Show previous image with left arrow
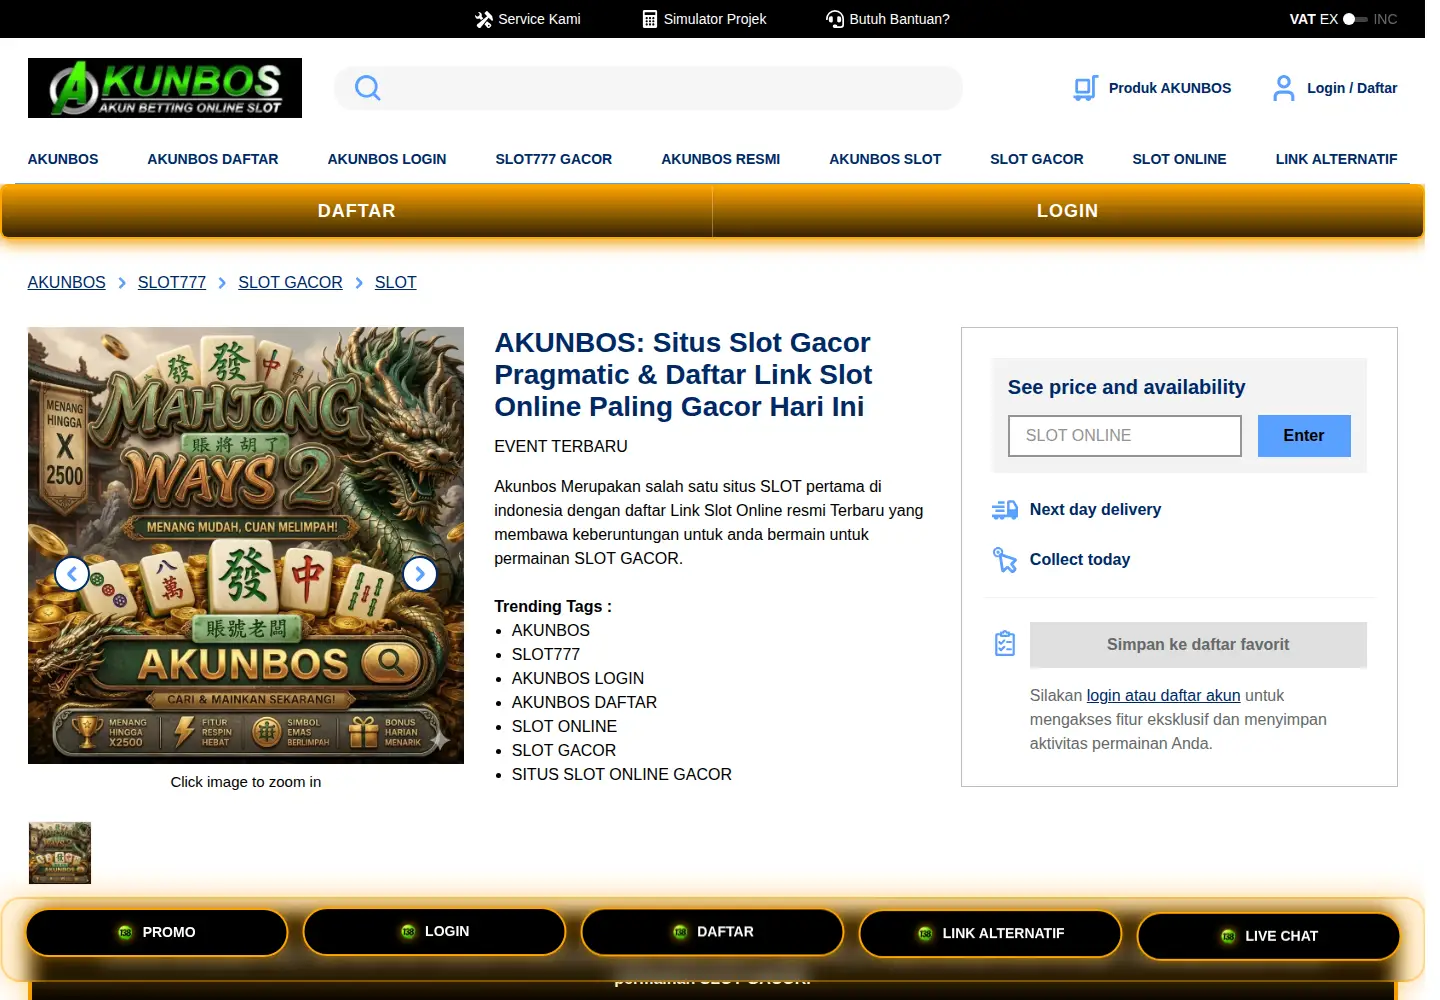The width and height of the screenshot is (1440, 1000). (72, 574)
